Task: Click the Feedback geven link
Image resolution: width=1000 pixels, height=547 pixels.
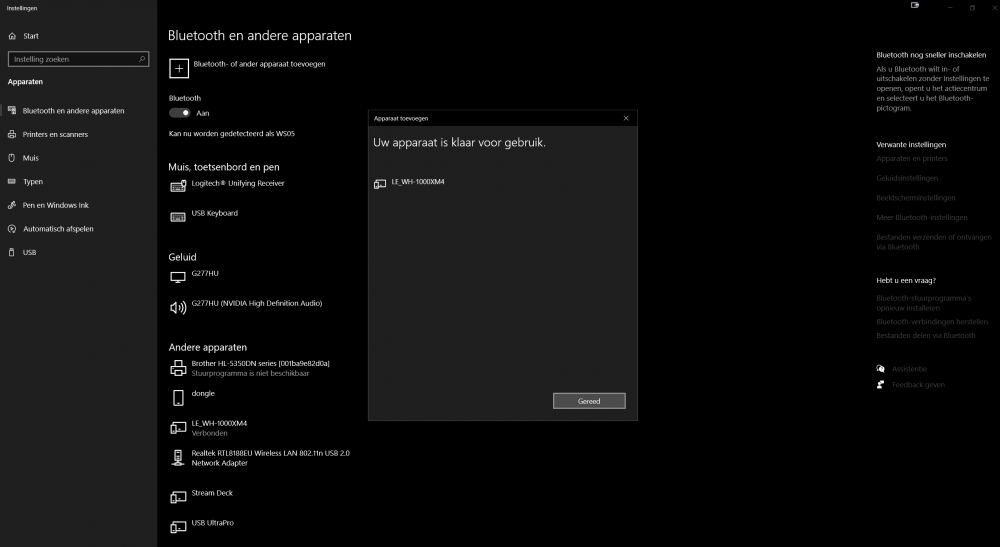Action: pyautogui.click(x=918, y=384)
